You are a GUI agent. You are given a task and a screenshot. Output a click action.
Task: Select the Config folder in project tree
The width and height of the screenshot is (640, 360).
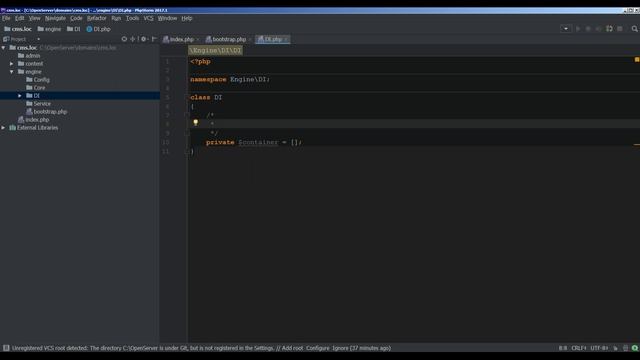[38, 80]
